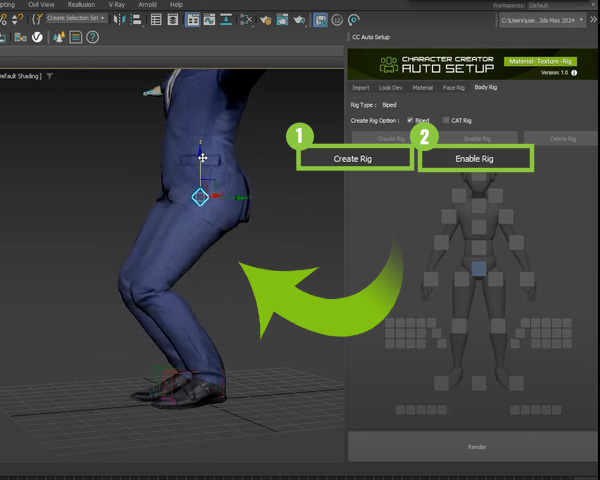Image resolution: width=600 pixels, height=480 pixels.
Task: Click the Render button at panel bottom
Action: coord(474,447)
